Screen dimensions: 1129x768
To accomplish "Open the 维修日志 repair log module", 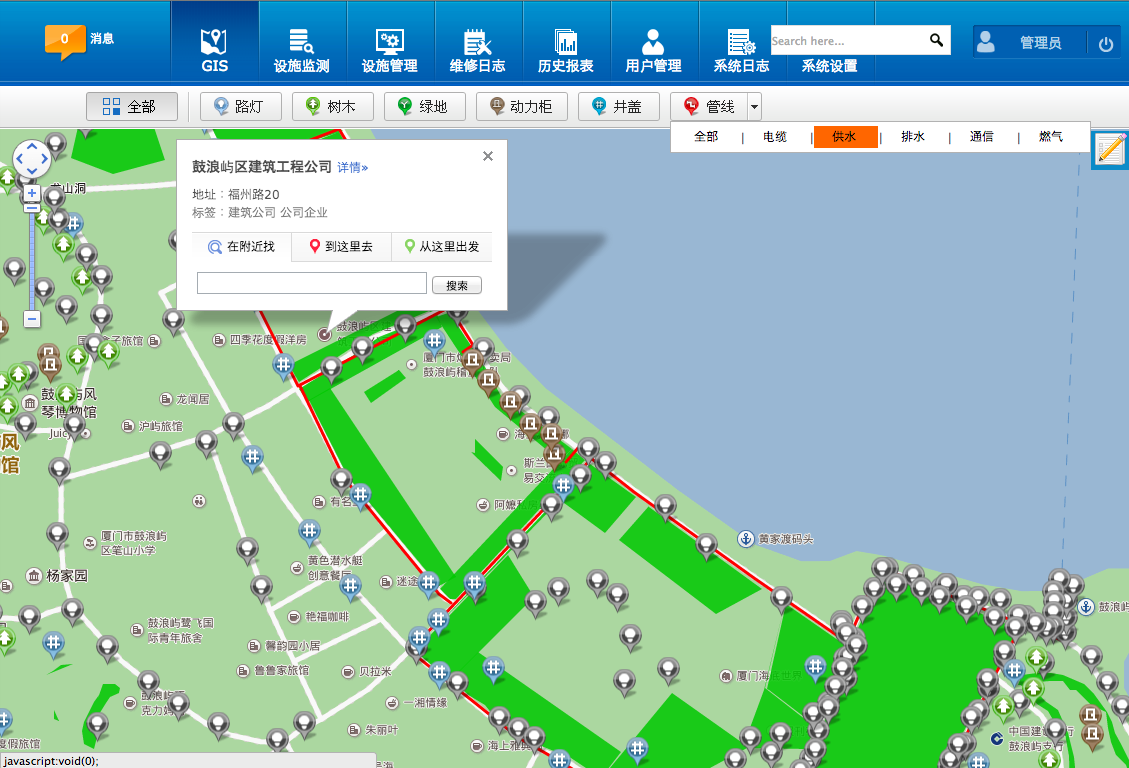I will (x=477, y=40).
